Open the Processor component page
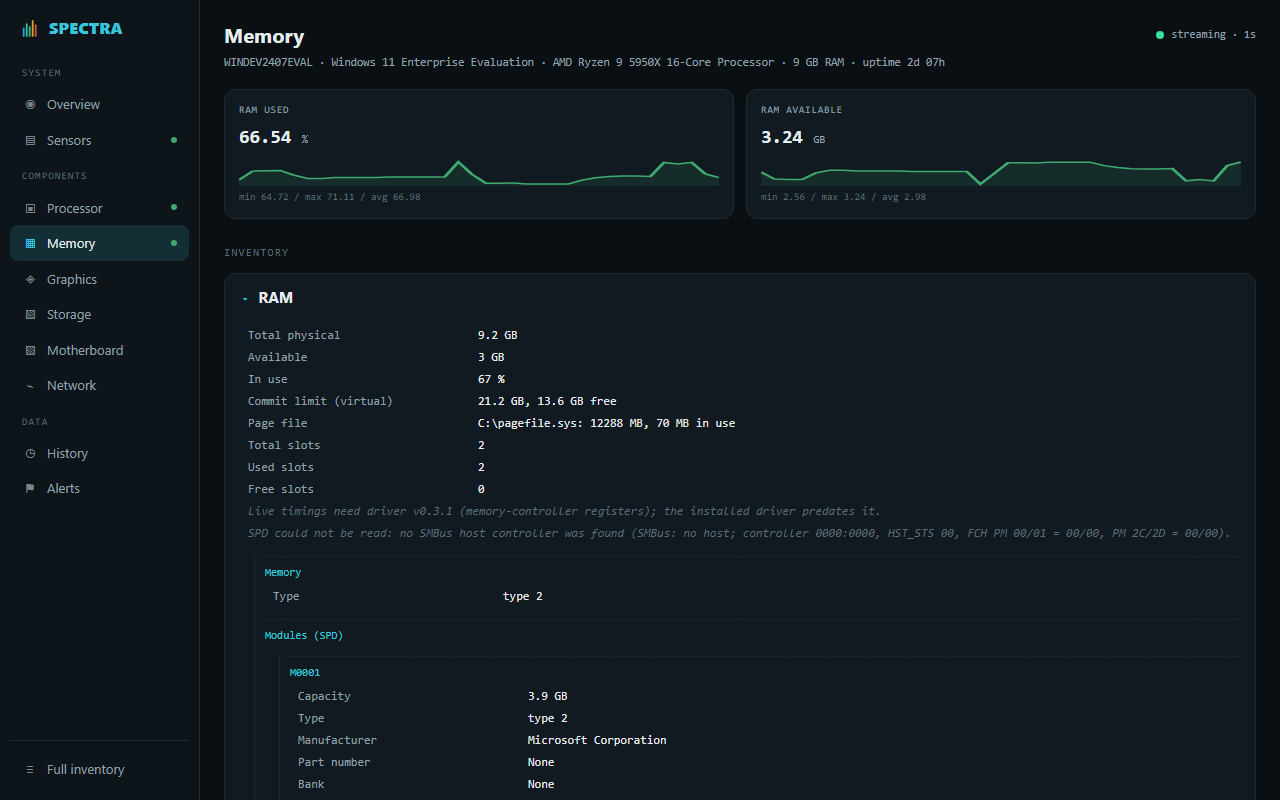 pos(99,208)
